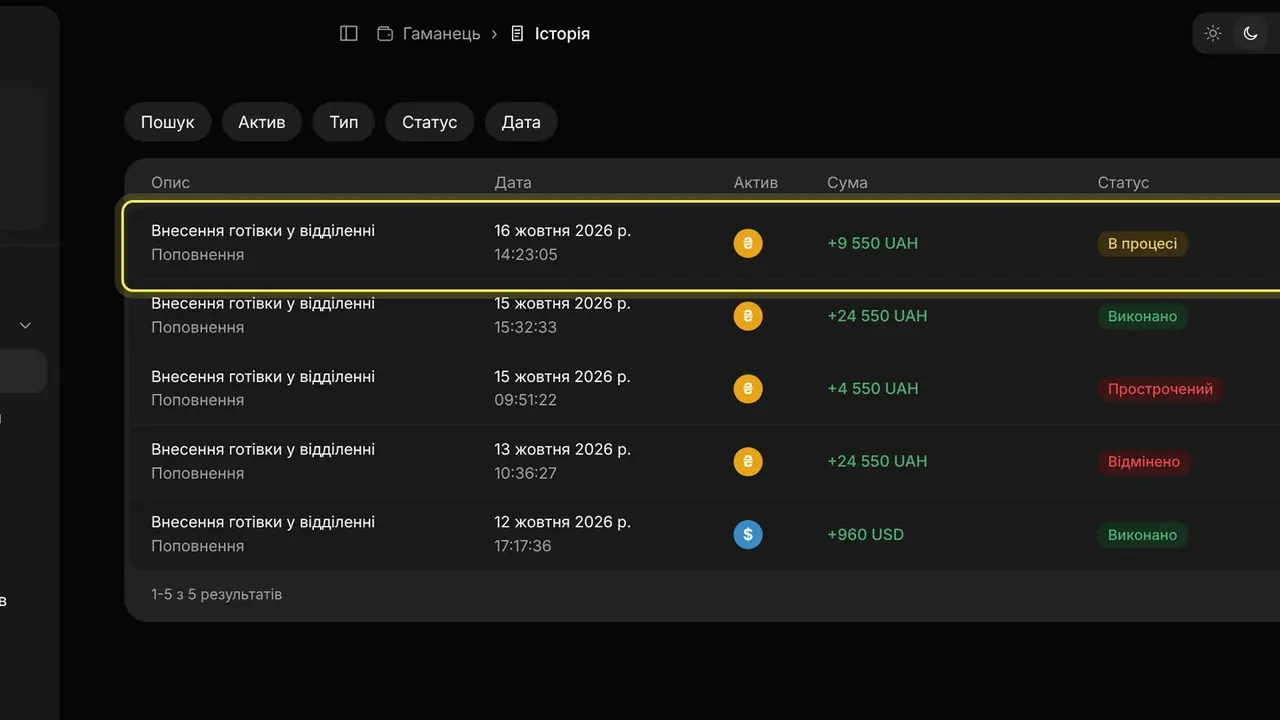
Task: Click the Актив column header
Action: click(756, 183)
